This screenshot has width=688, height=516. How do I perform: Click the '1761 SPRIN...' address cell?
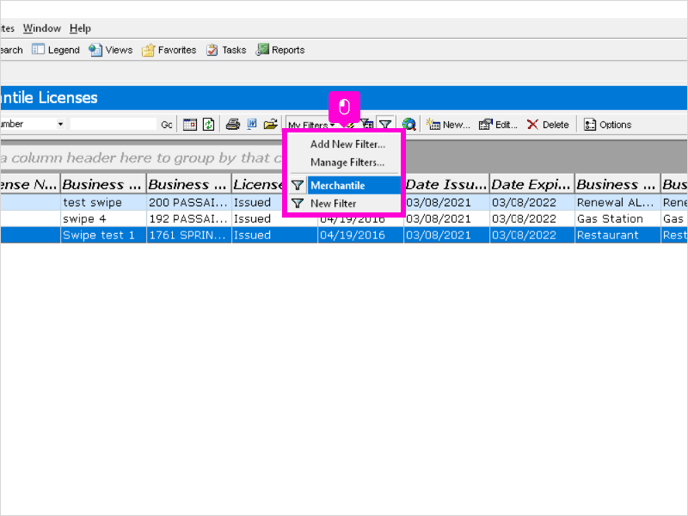click(x=189, y=235)
